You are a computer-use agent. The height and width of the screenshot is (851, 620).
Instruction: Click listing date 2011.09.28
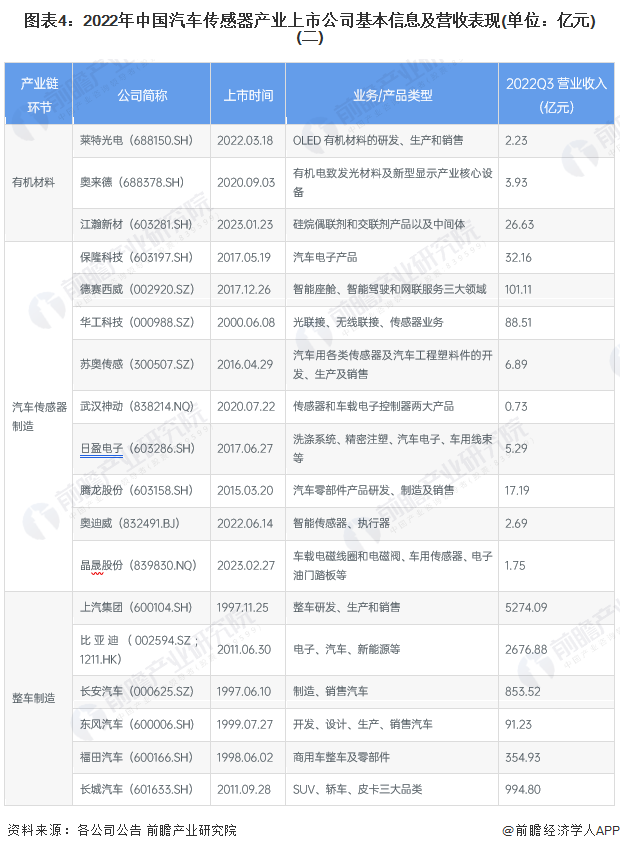tap(244, 790)
